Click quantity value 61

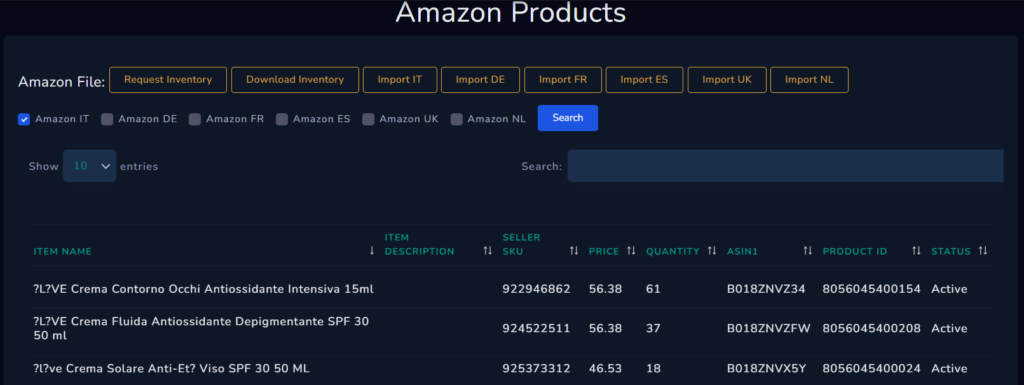coord(653,288)
